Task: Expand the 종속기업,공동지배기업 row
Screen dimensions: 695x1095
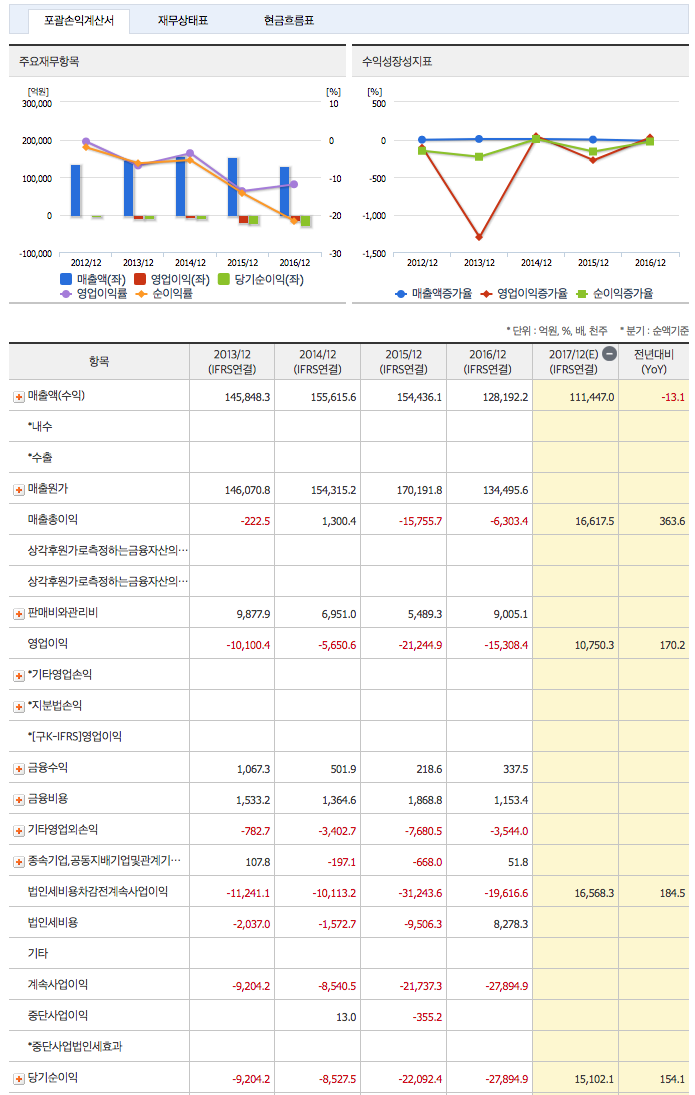Action: point(19,862)
